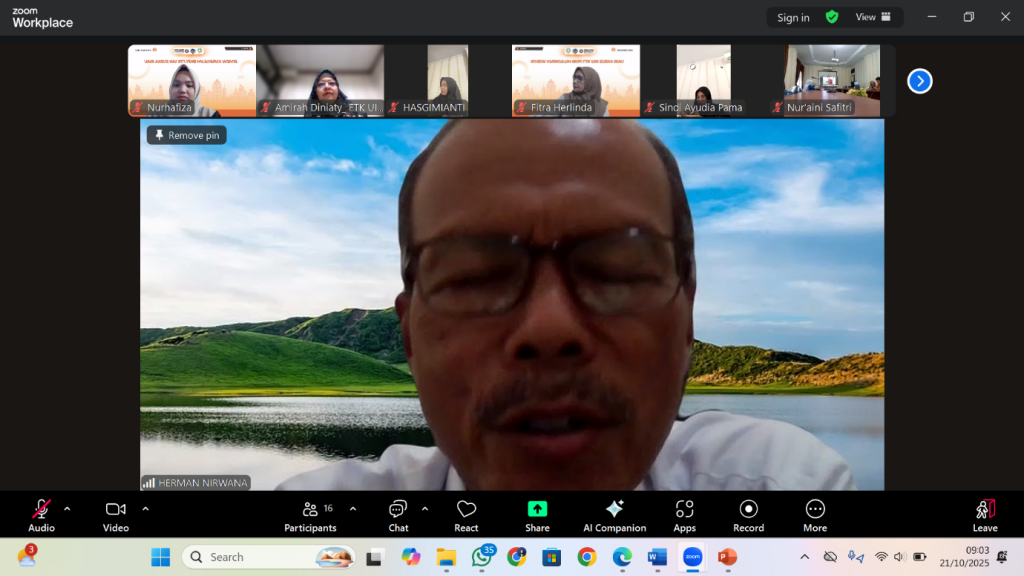Screen dimensions: 1024x576
Task: Open the View layout menu
Action: tap(873, 17)
